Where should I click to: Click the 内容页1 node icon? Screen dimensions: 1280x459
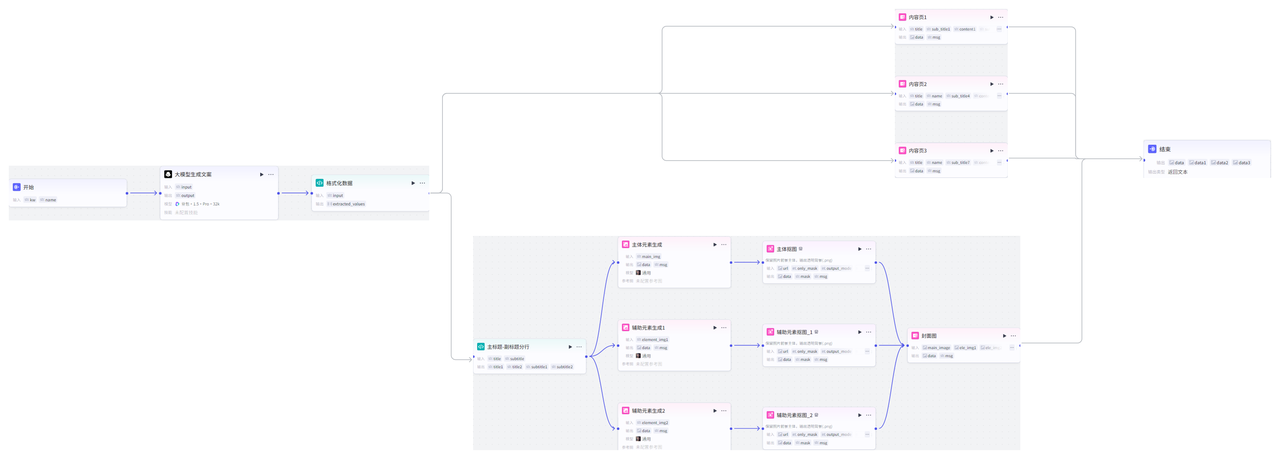(902, 17)
